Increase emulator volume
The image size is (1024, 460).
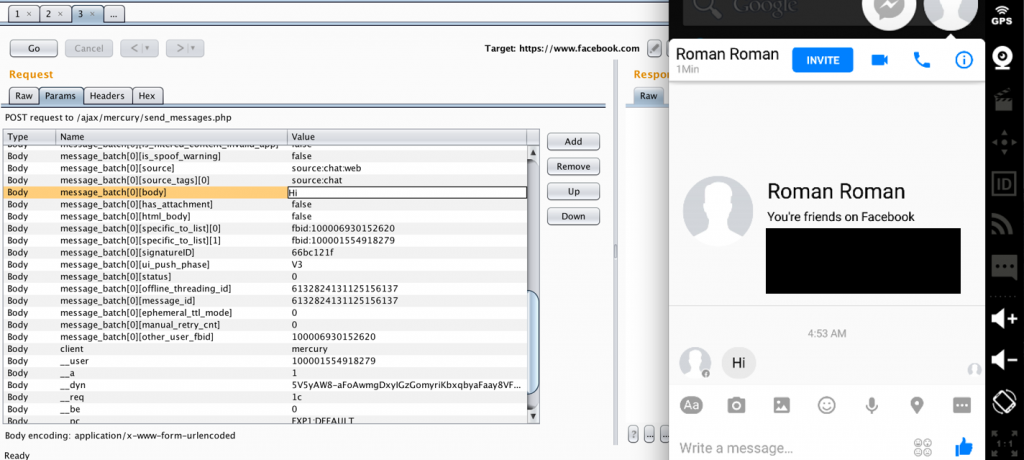1004,318
